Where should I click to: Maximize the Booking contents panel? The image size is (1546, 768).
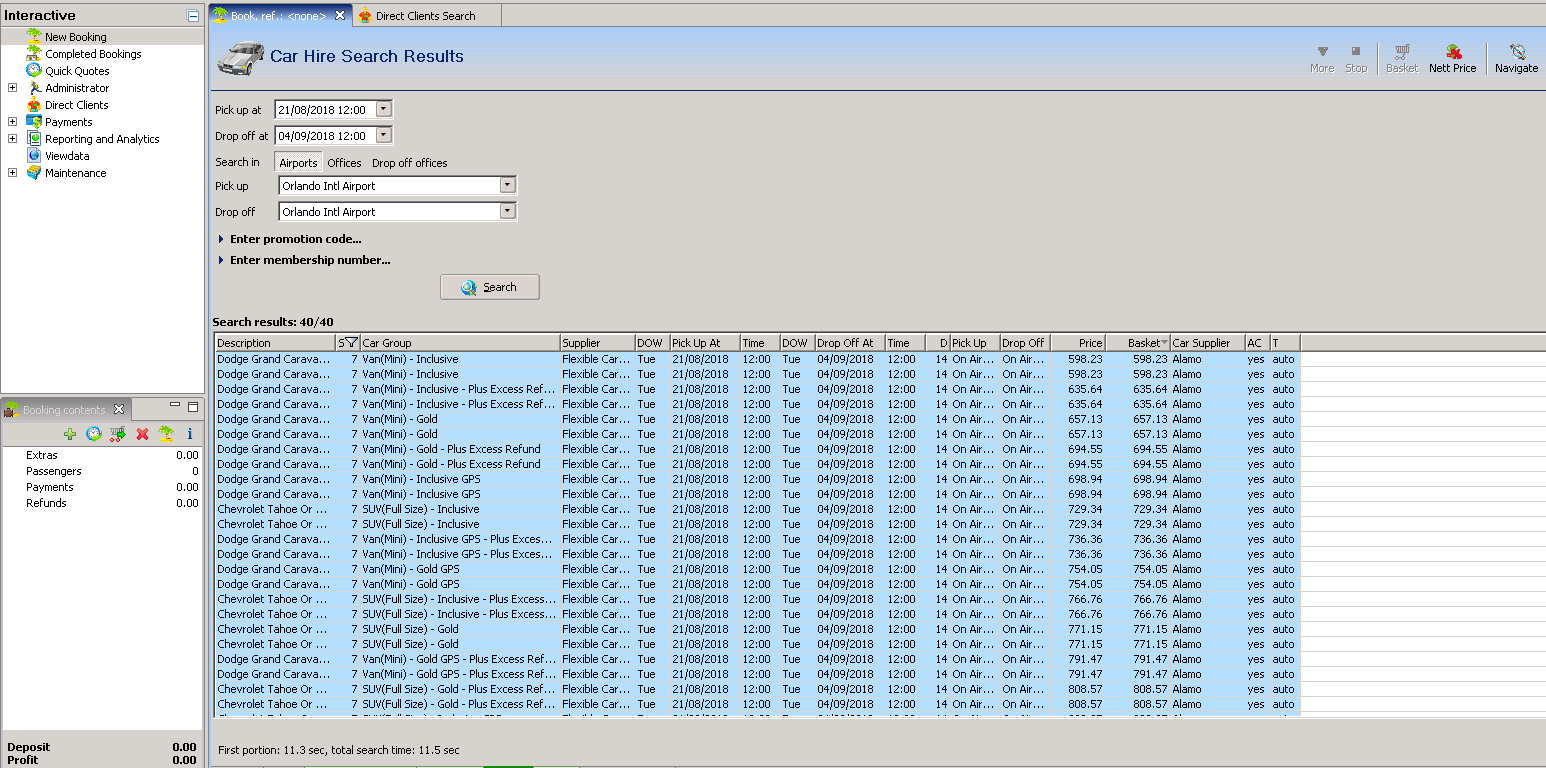[x=193, y=407]
